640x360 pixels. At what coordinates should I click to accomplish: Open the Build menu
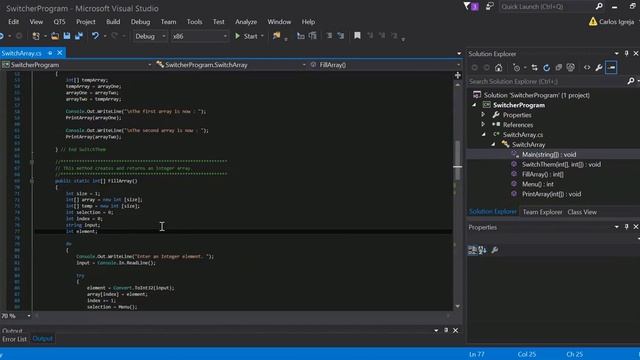point(113,22)
